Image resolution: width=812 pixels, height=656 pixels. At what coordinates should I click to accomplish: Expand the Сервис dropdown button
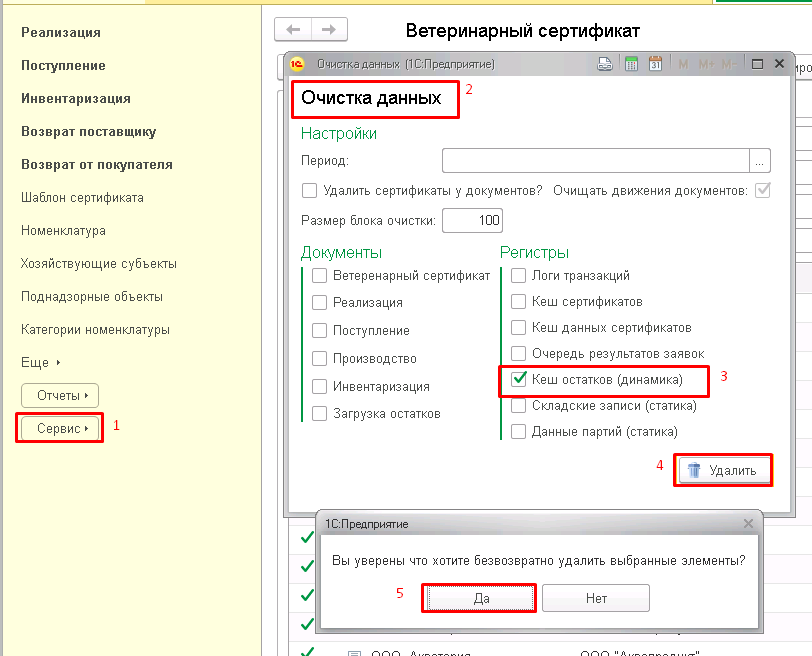point(60,429)
